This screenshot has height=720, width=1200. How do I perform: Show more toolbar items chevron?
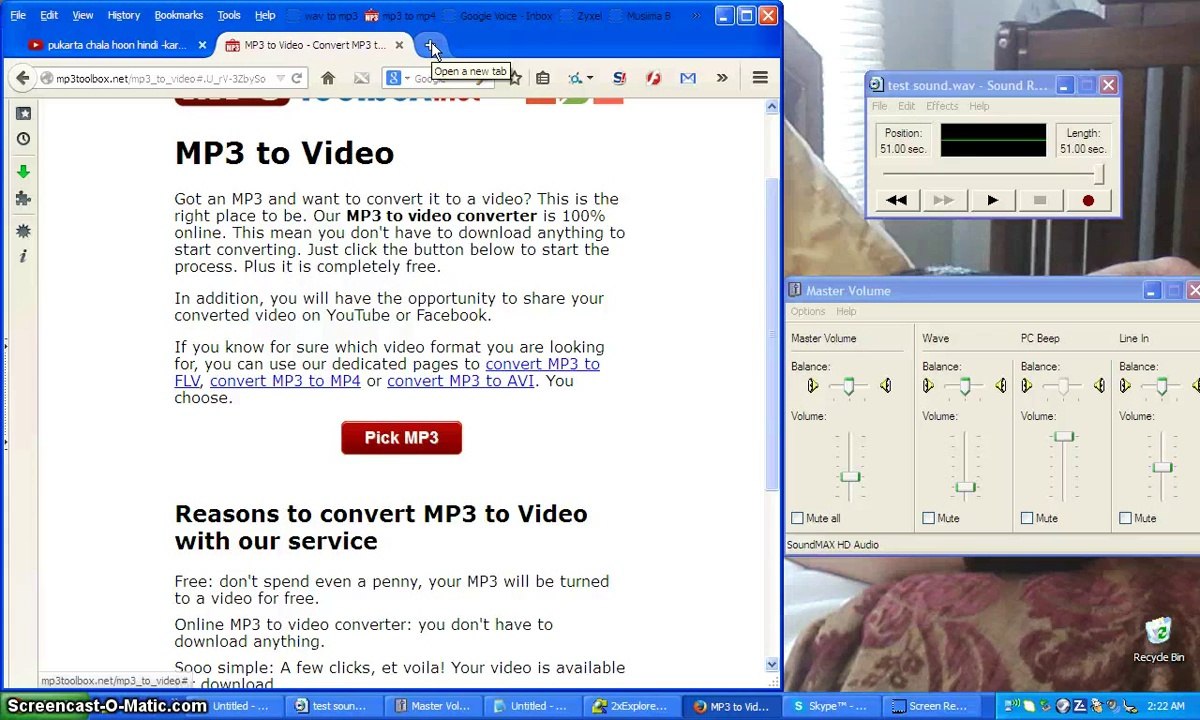tap(722, 78)
